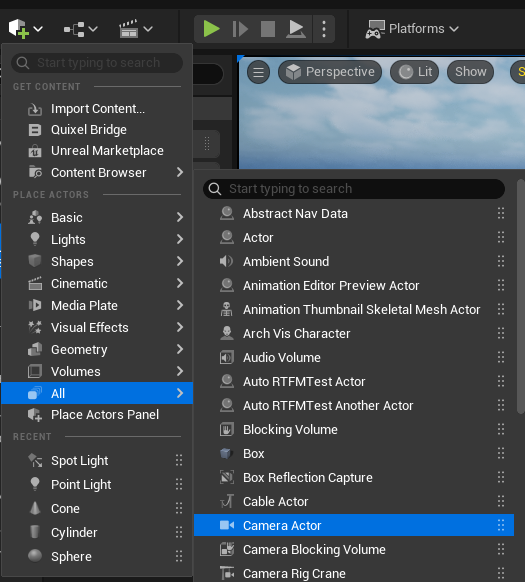Click the green Play button

click(x=212, y=29)
